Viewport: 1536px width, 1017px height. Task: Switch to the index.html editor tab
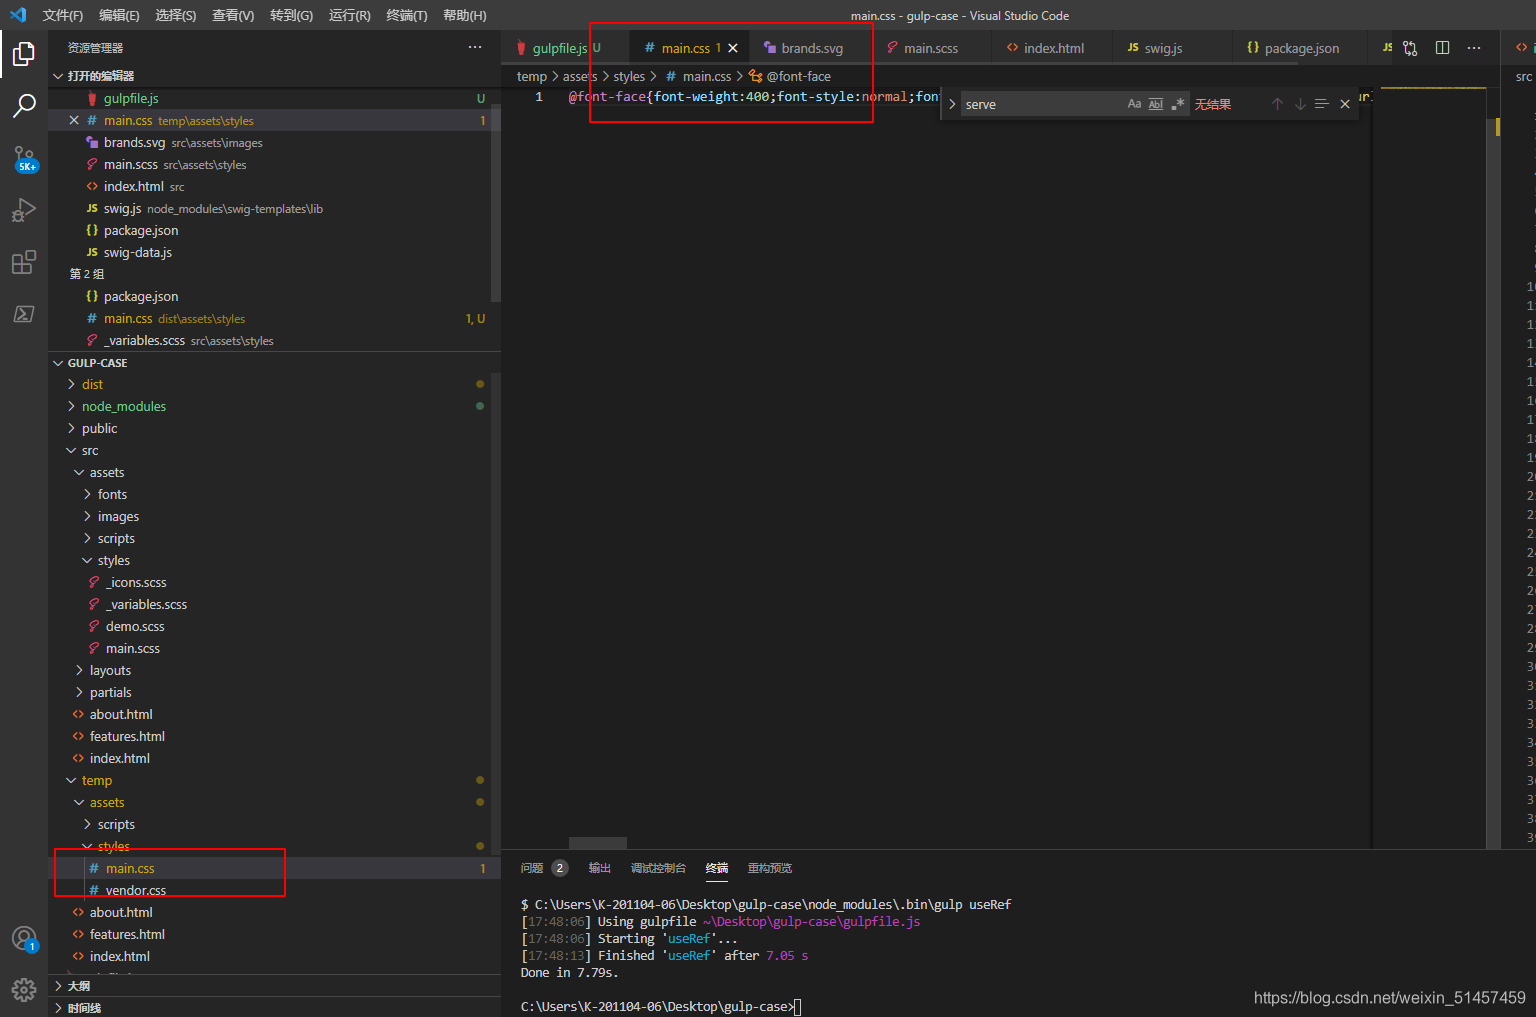tap(1053, 48)
